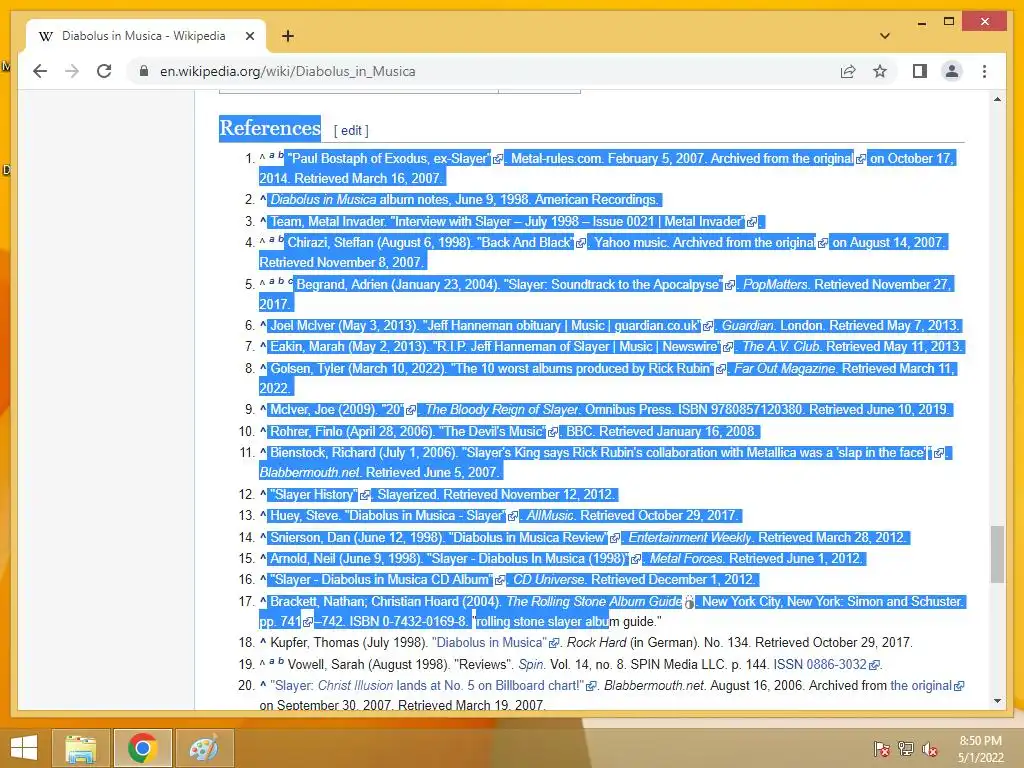Open "The 10 worst albums produced by Rick Rubin"
Viewport: 1024px width, 768px height.
[582, 369]
